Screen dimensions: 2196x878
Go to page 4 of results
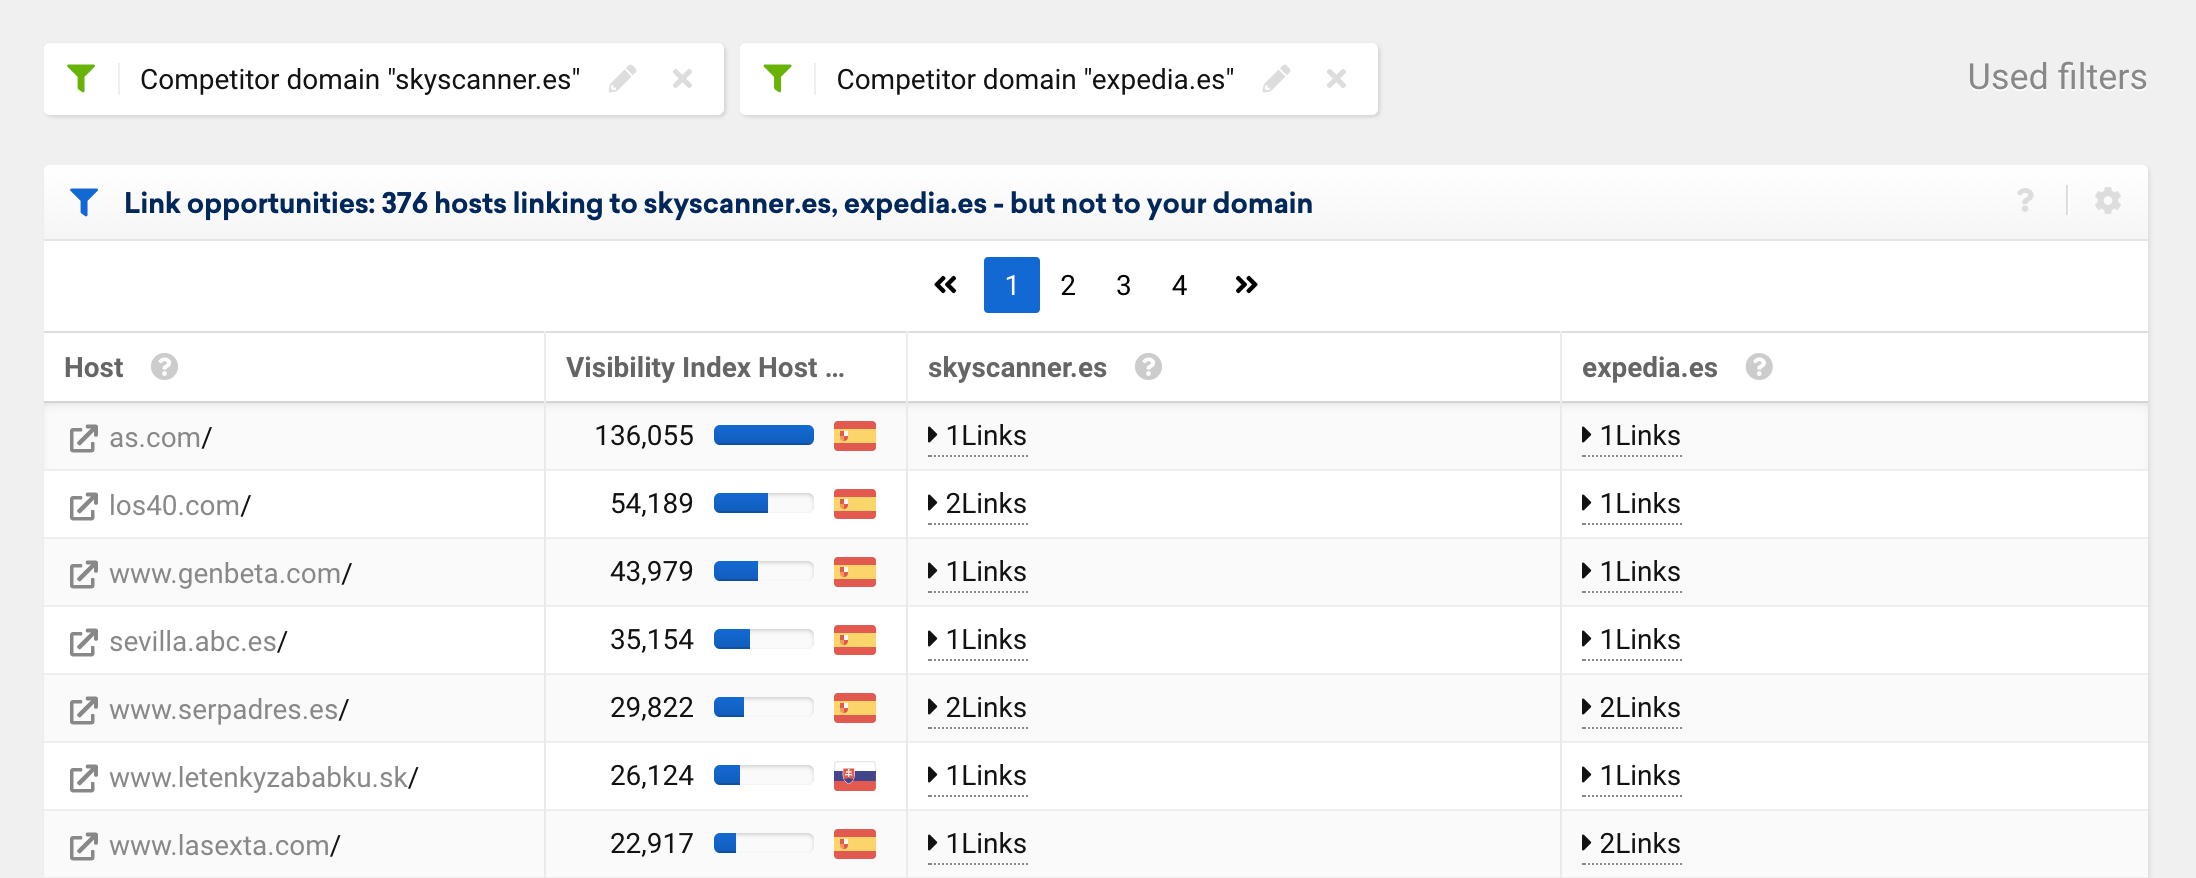click(x=1179, y=285)
